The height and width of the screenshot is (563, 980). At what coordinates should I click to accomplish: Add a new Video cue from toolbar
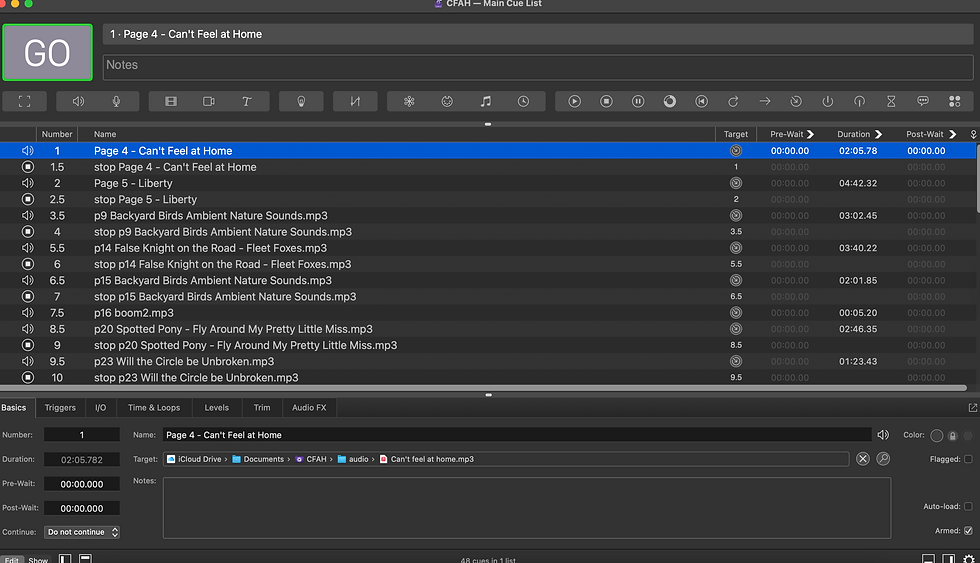tap(171, 101)
